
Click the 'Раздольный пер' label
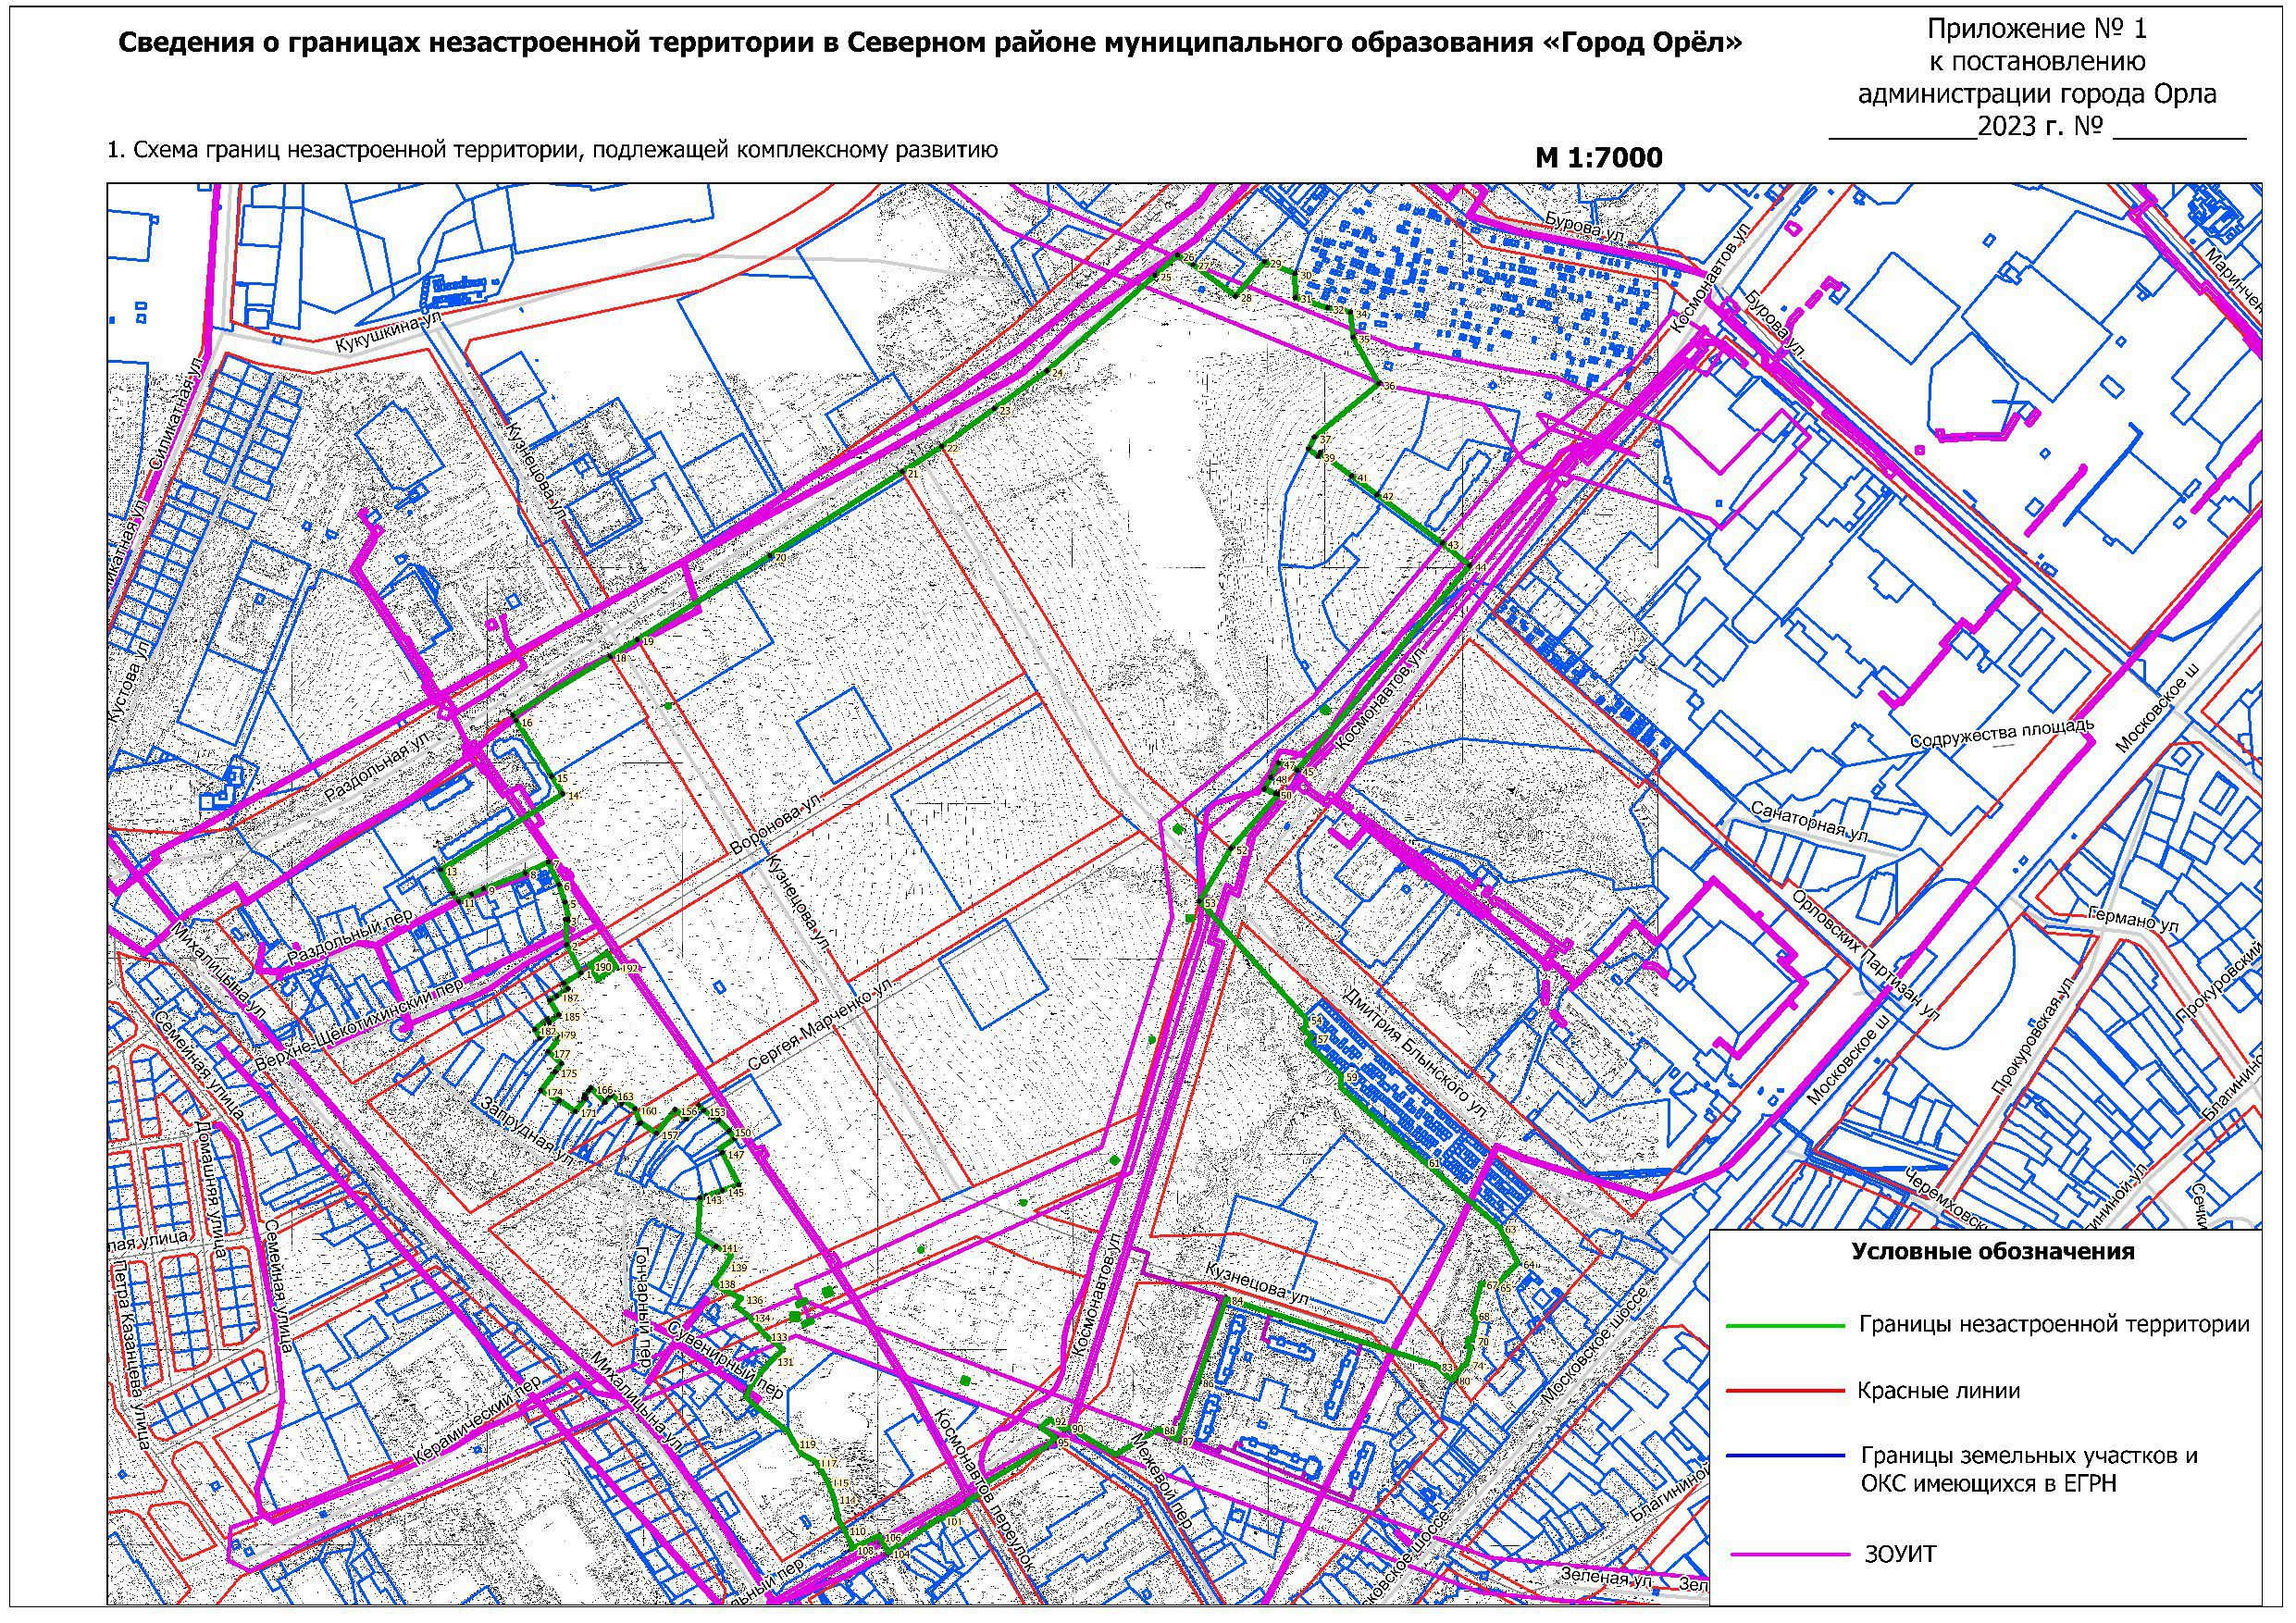pyautogui.click(x=350, y=937)
